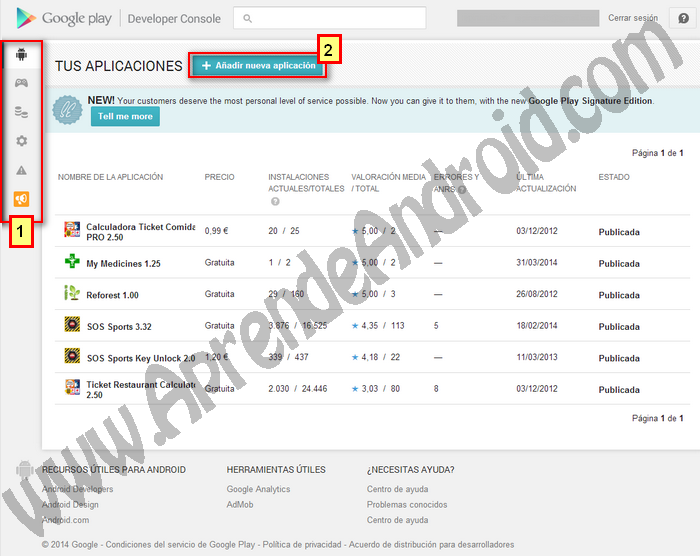Click My Medicines green cross icon
The width and height of the screenshot is (700, 556).
pos(72,261)
